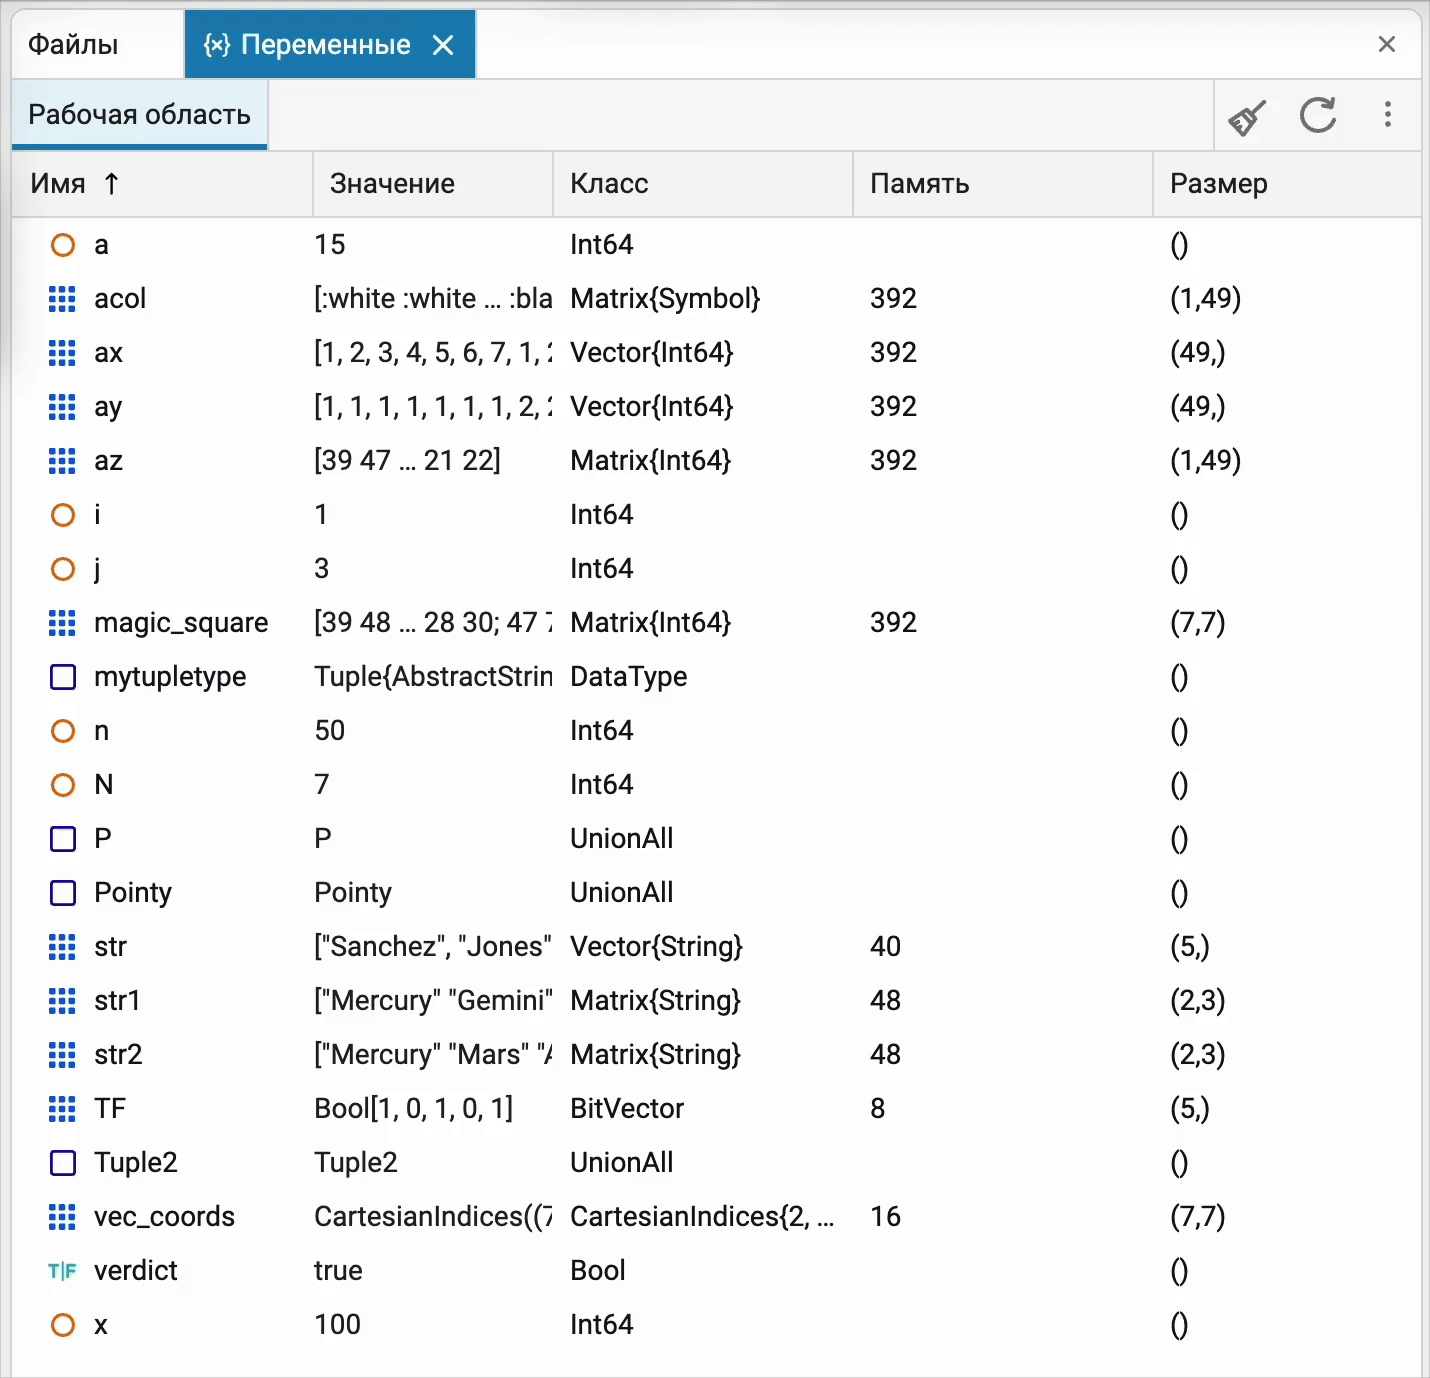Click the matrix icon of magic_square

coord(62,623)
